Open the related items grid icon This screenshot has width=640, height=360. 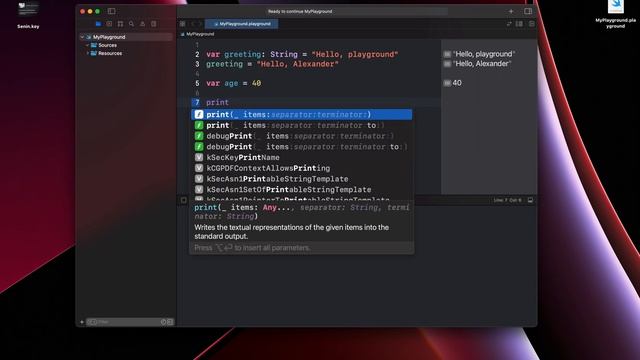(x=182, y=24)
